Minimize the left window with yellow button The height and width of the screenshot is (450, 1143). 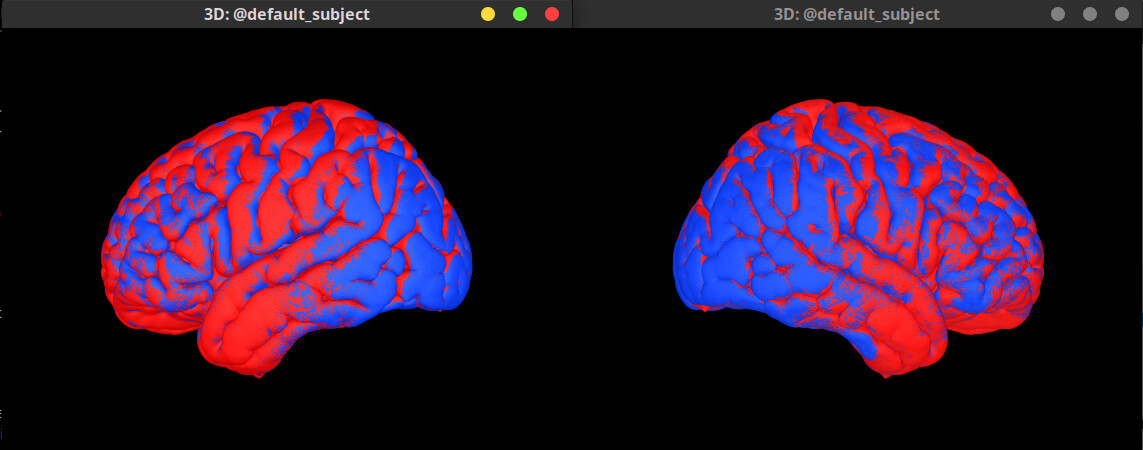pyautogui.click(x=487, y=14)
